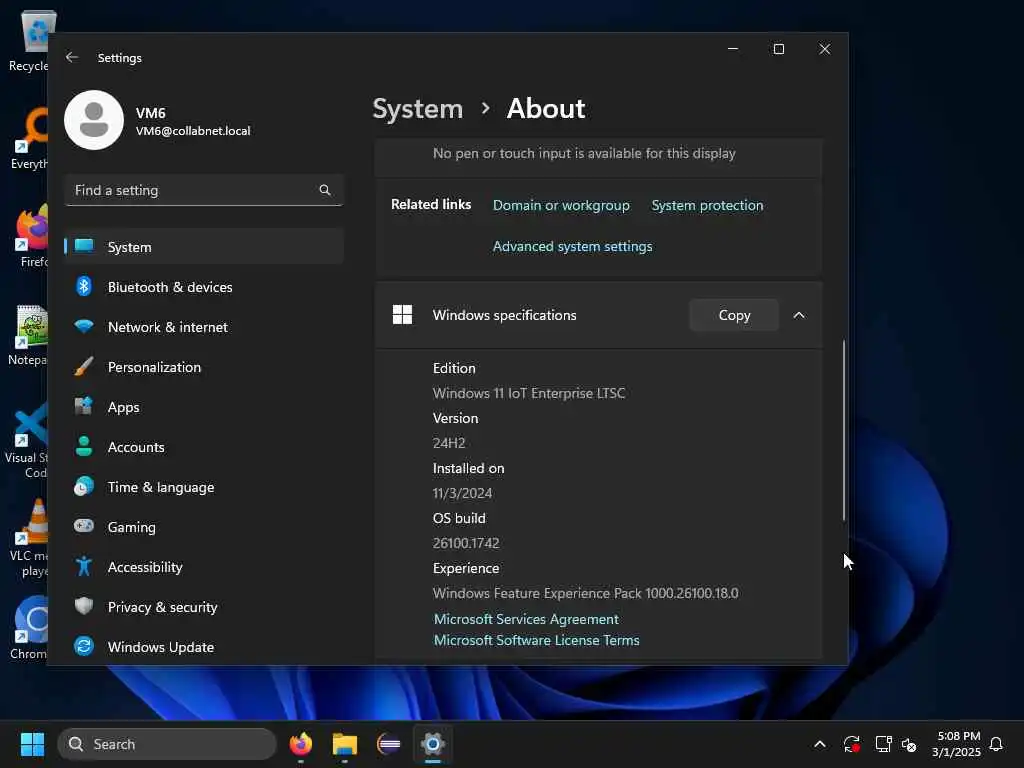
Task: Click the version value 24H2
Action: [x=449, y=443]
